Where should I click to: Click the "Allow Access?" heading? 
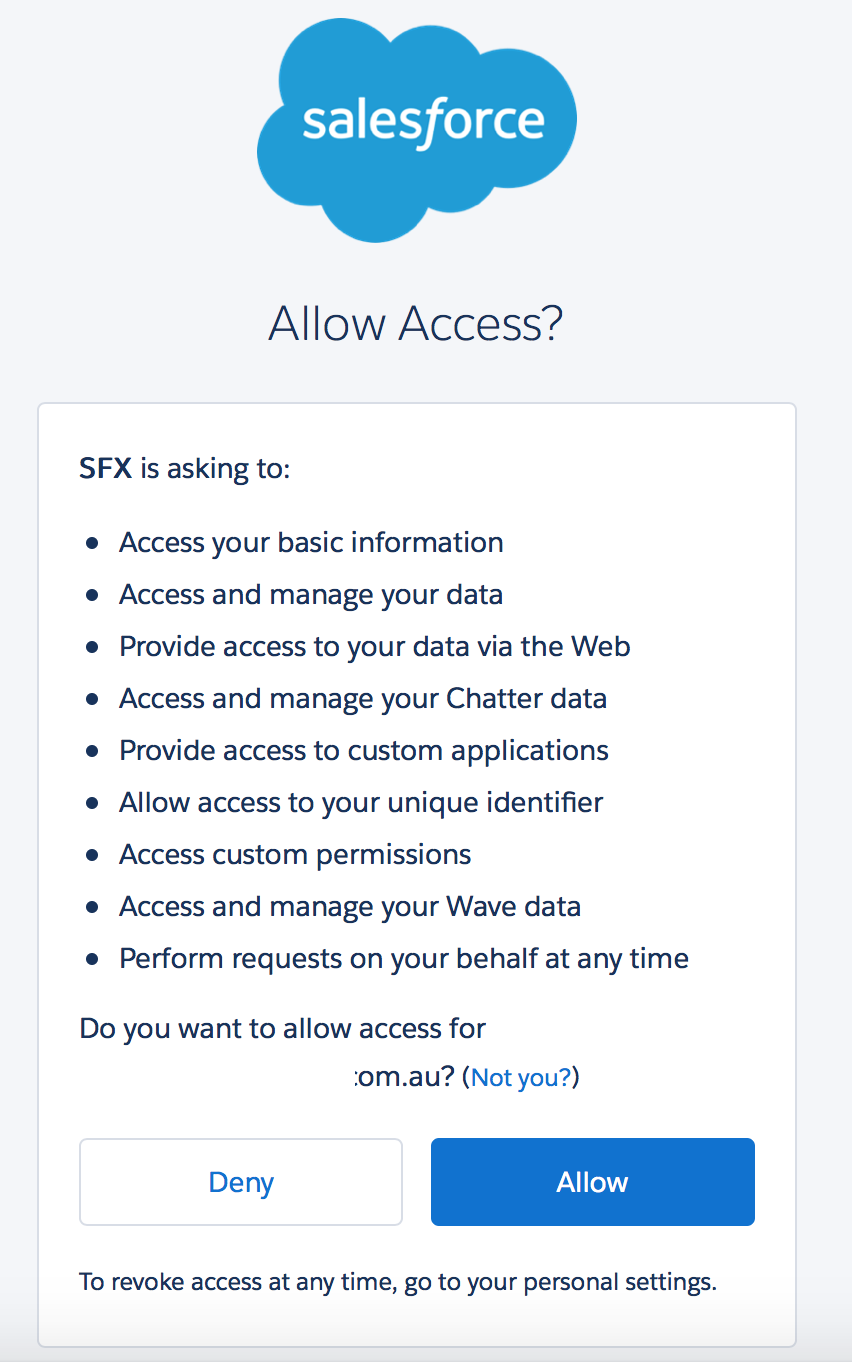416,324
